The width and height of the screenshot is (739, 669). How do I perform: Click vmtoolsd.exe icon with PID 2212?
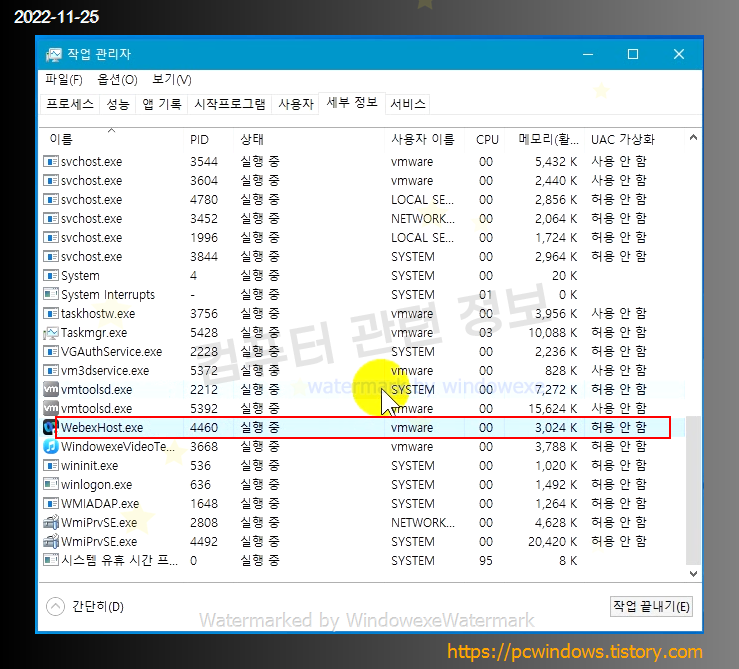pyautogui.click(x=50, y=389)
